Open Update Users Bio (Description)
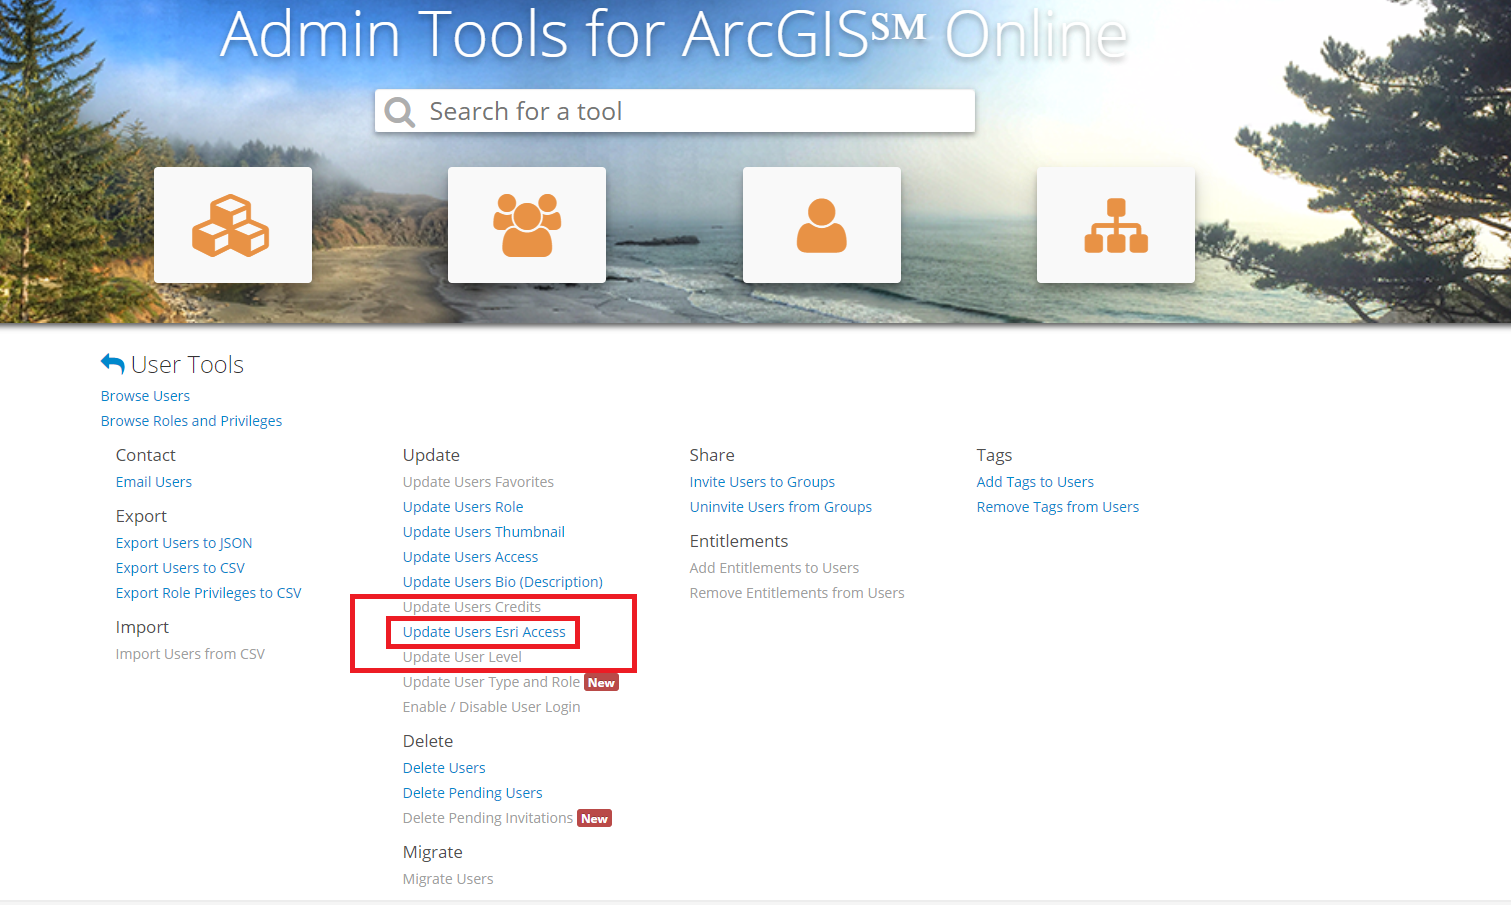The image size is (1511, 905). pyautogui.click(x=503, y=582)
